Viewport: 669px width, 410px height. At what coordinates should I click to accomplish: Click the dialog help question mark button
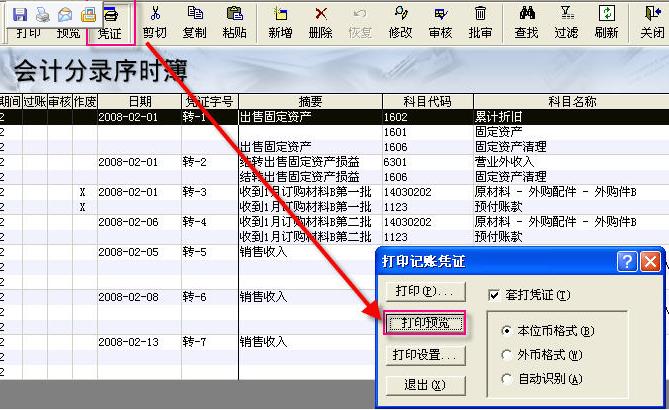(627, 261)
